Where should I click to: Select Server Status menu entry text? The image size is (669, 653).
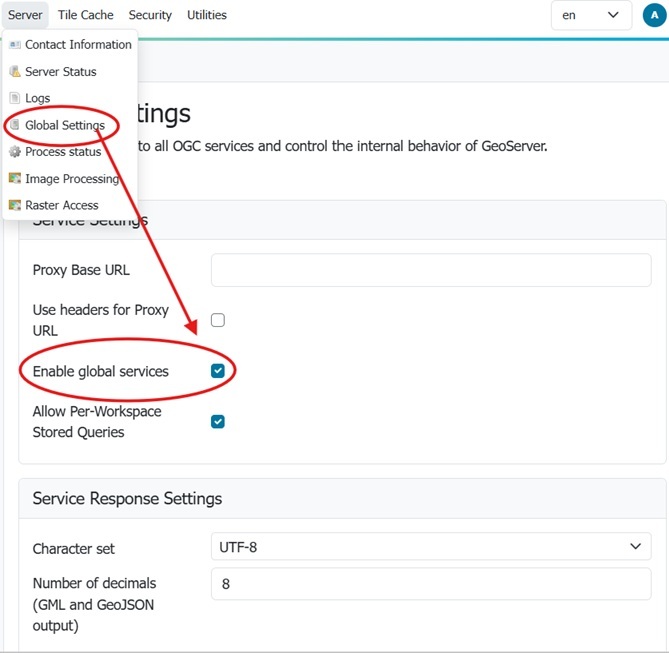pyautogui.click(x=60, y=72)
